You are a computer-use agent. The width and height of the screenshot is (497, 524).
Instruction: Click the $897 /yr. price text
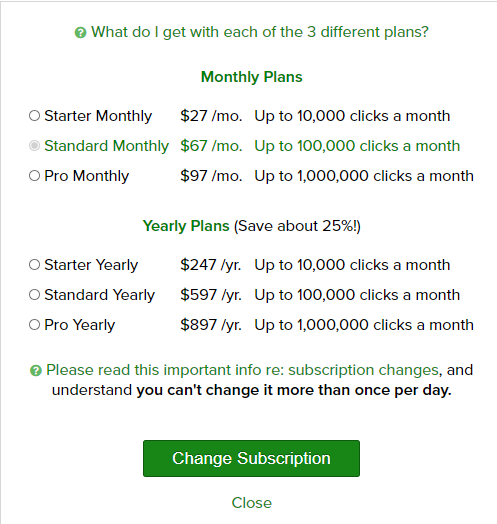click(x=211, y=325)
